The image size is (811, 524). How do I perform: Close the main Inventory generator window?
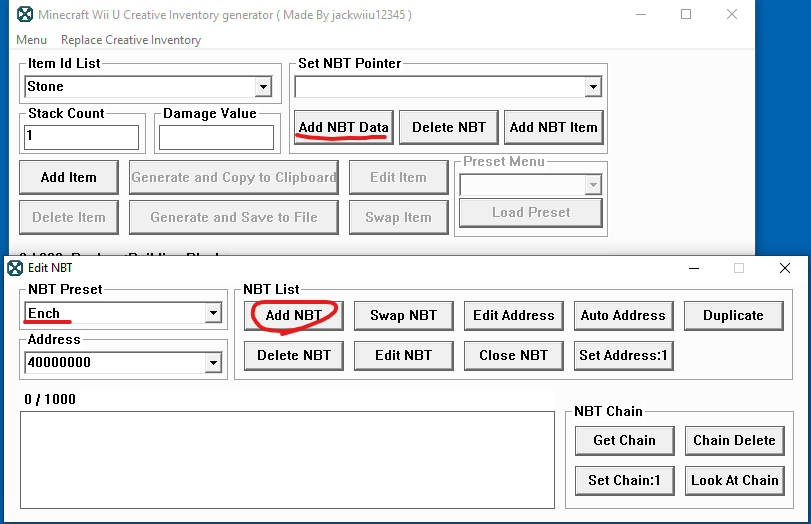coord(732,14)
